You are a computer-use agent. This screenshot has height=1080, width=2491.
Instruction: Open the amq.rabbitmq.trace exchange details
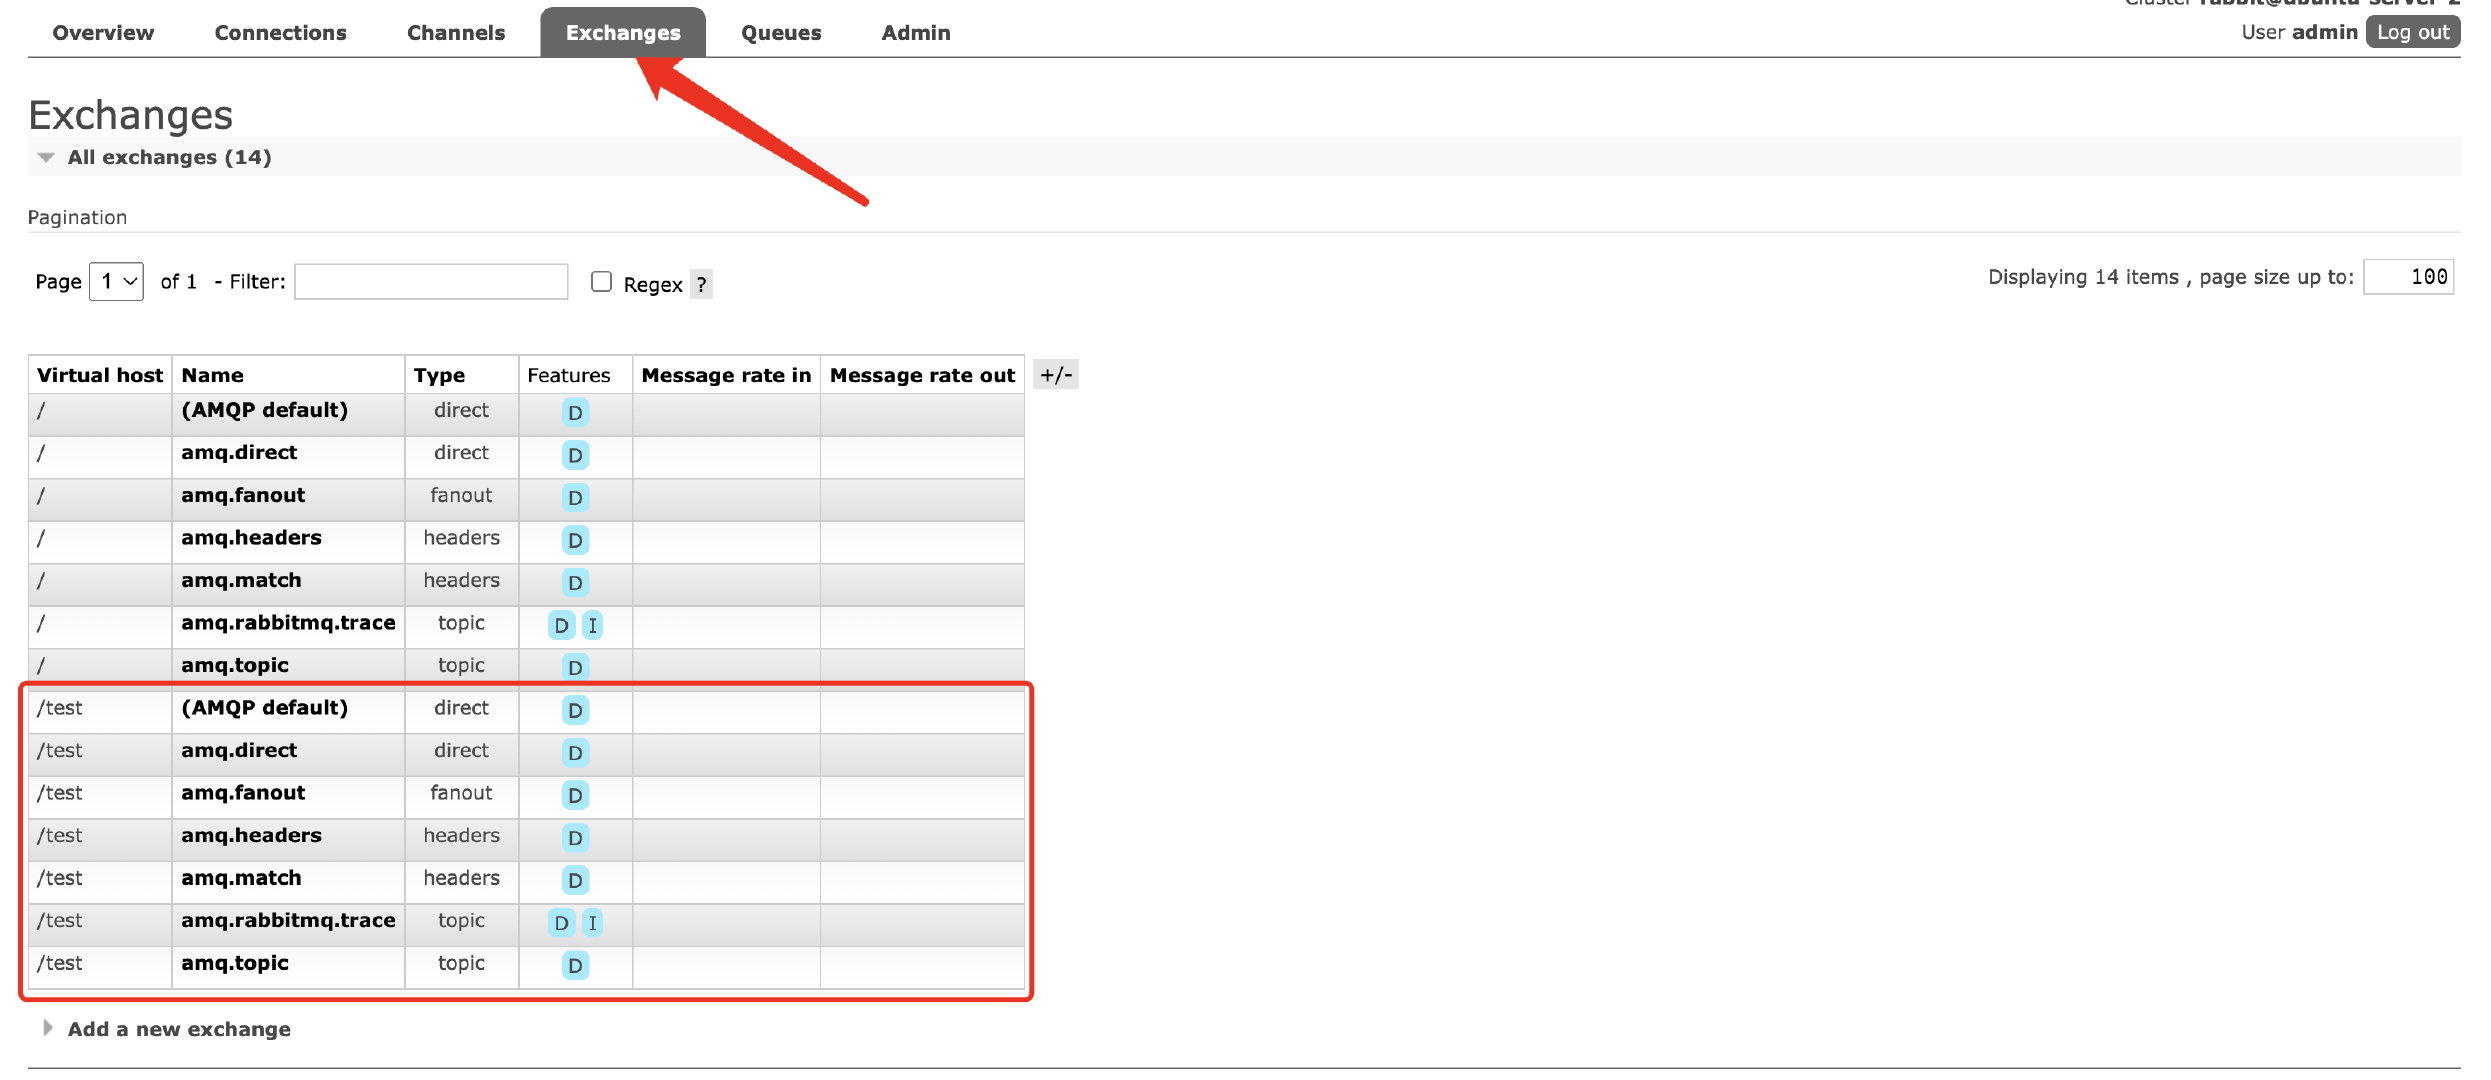coord(288,623)
